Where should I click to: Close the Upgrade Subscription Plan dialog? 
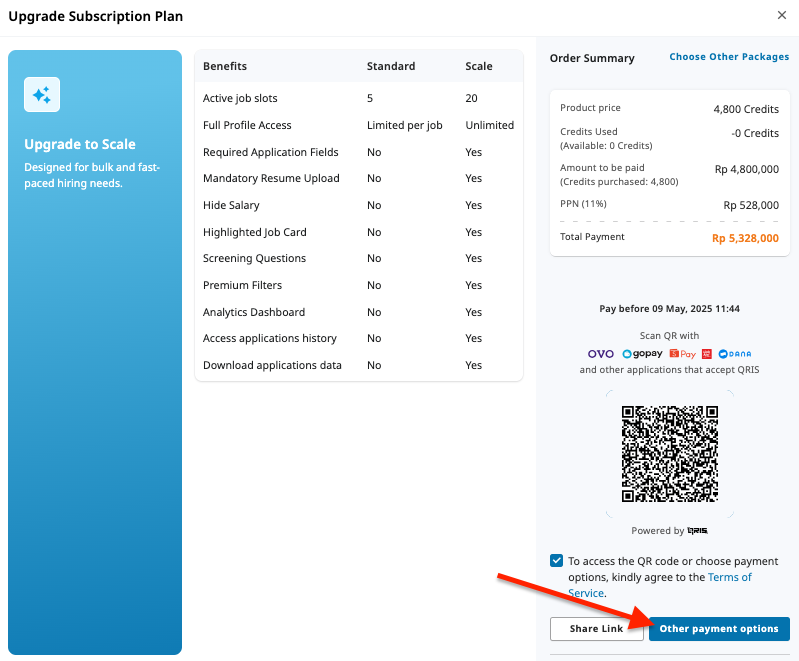pos(782,15)
